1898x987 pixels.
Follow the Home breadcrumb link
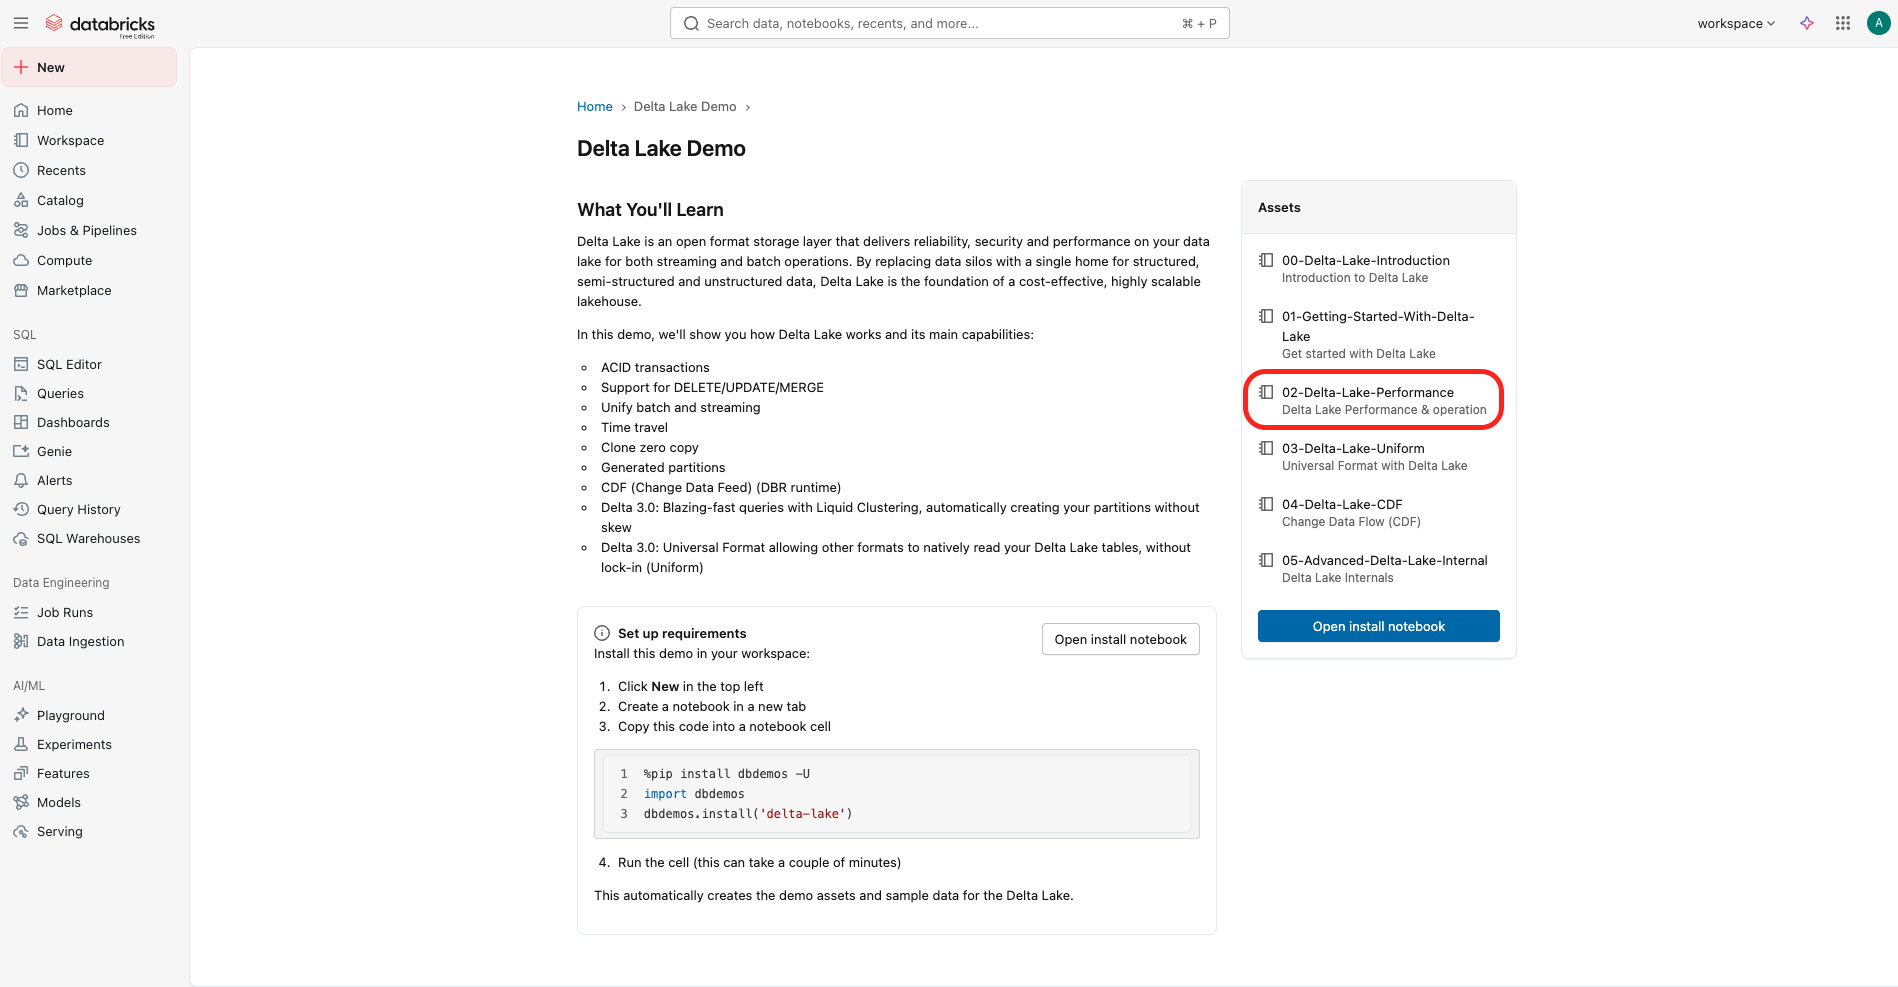click(x=594, y=106)
